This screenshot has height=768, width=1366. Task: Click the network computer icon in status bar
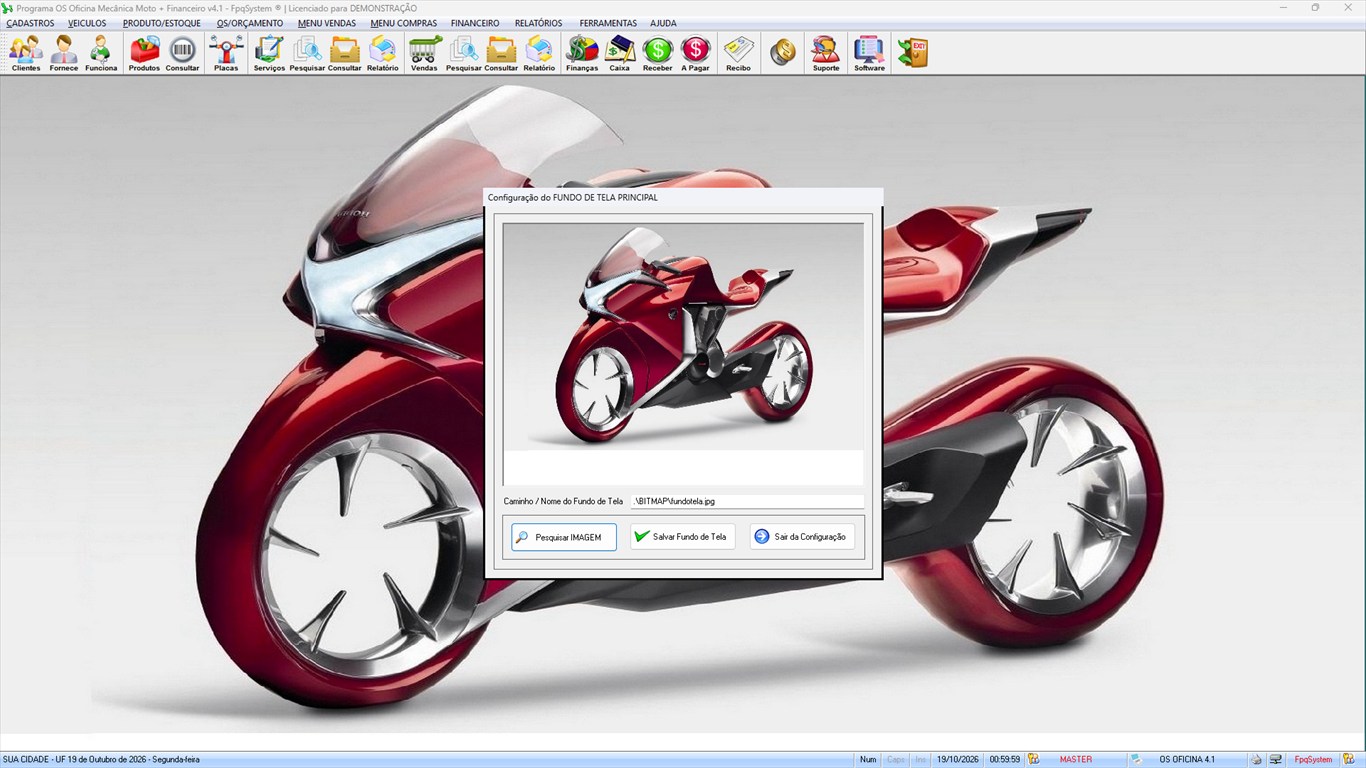pyautogui.click(x=1276, y=760)
